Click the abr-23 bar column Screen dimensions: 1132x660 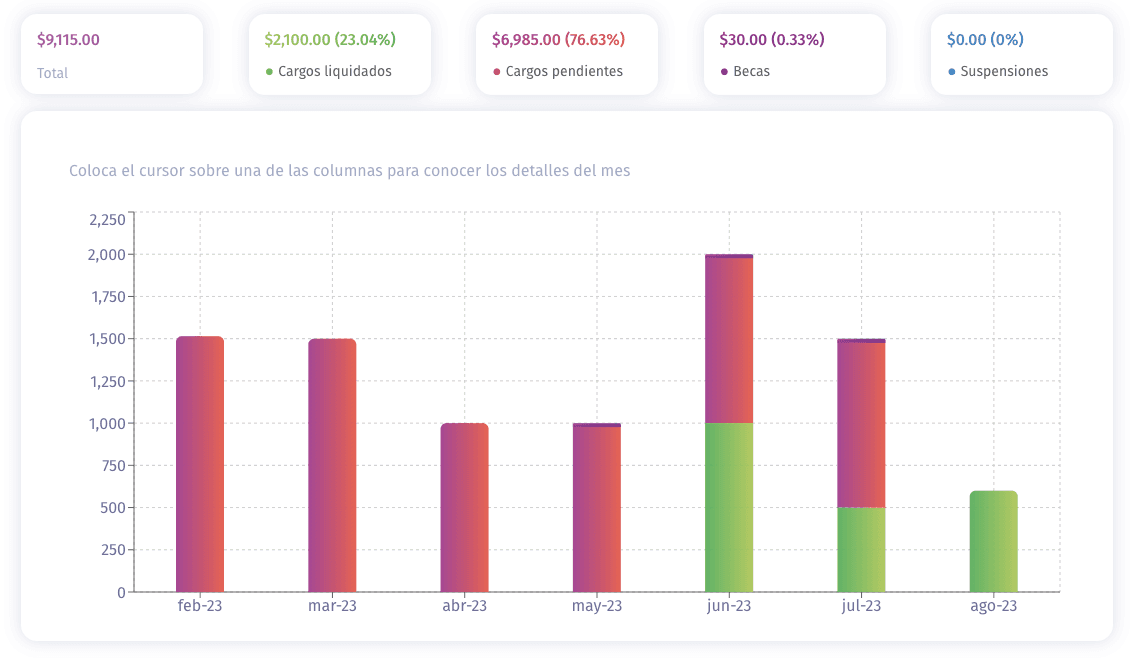pyautogui.click(x=464, y=508)
